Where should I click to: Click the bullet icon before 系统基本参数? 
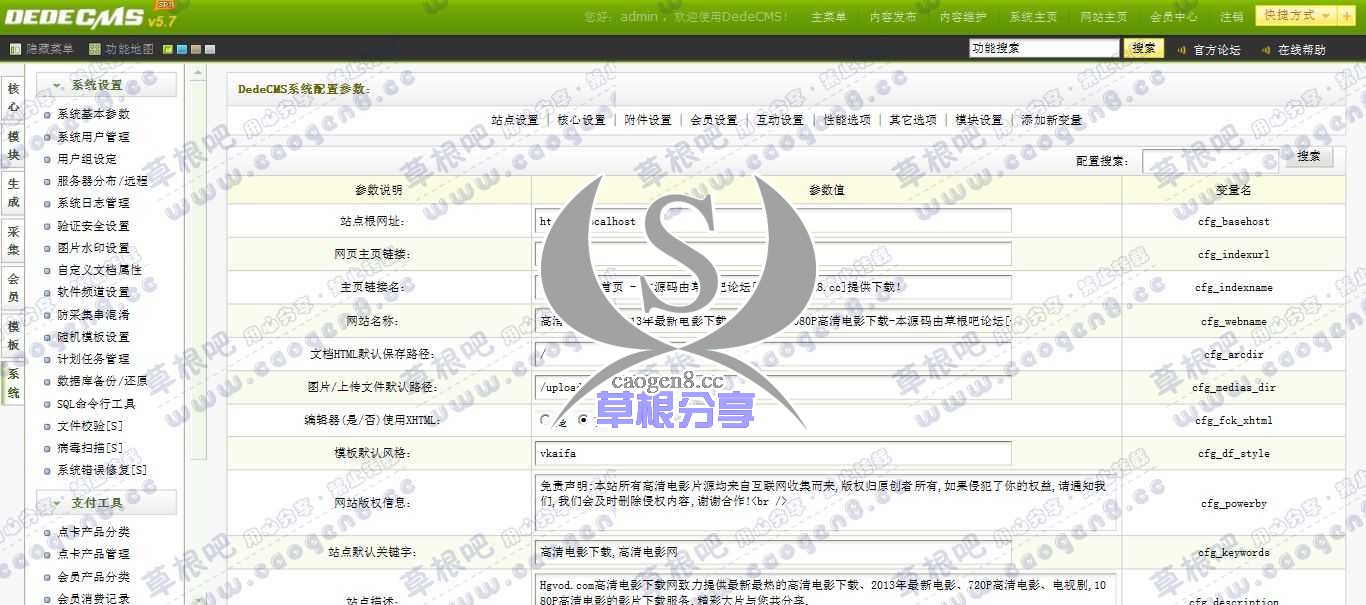pyautogui.click(x=48, y=113)
